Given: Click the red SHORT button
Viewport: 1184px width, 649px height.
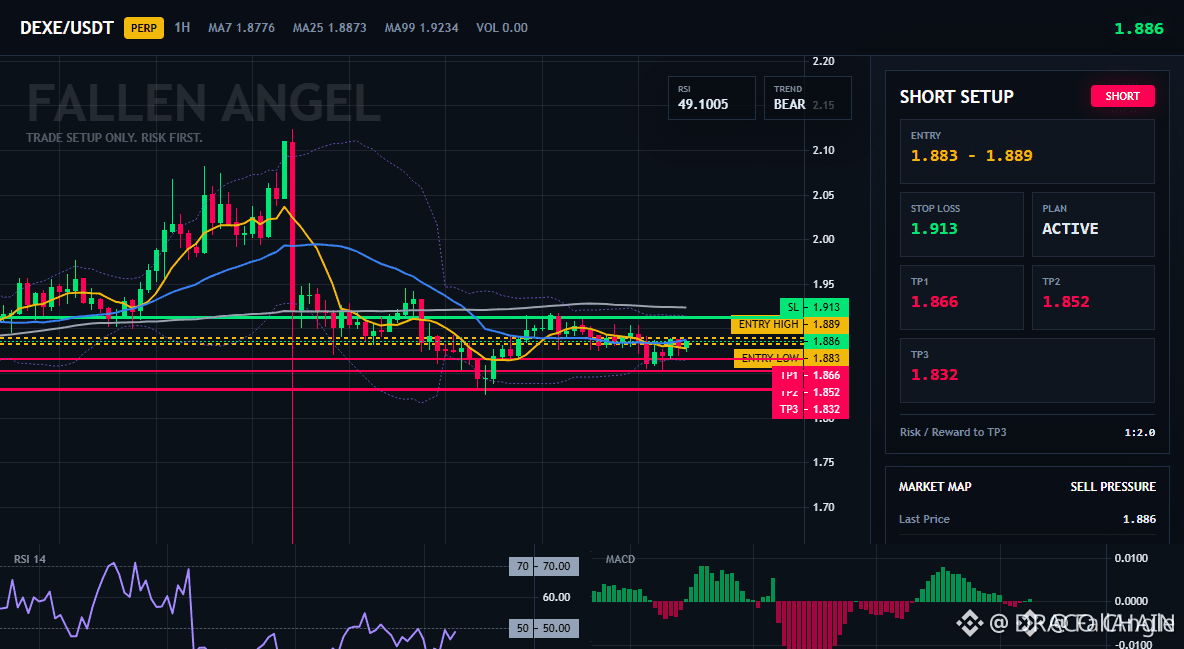Looking at the screenshot, I should (1122, 96).
